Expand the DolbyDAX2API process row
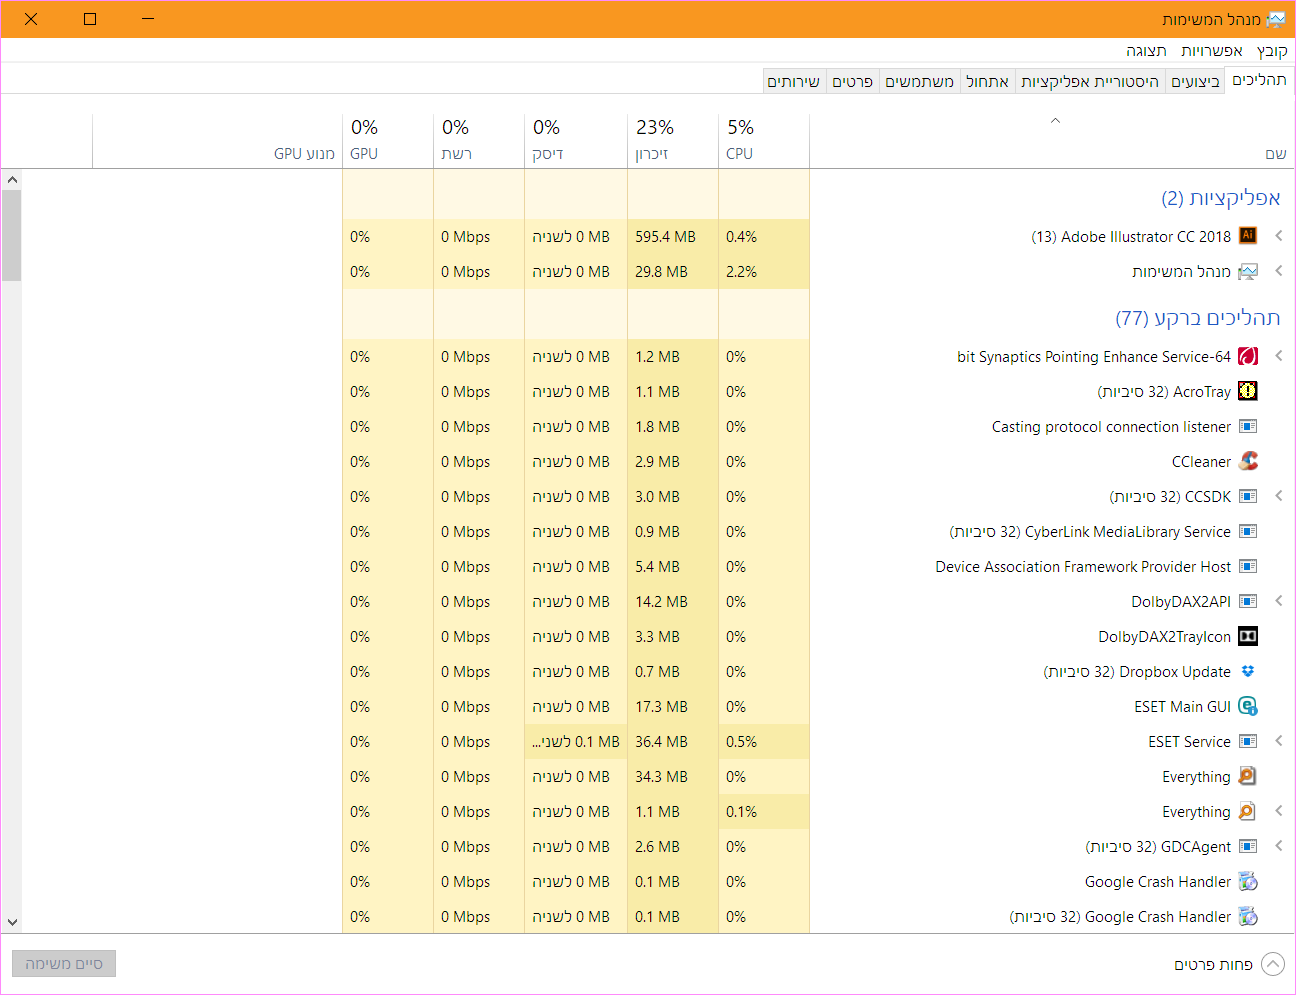This screenshot has width=1296, height=995. (1278, 601)
